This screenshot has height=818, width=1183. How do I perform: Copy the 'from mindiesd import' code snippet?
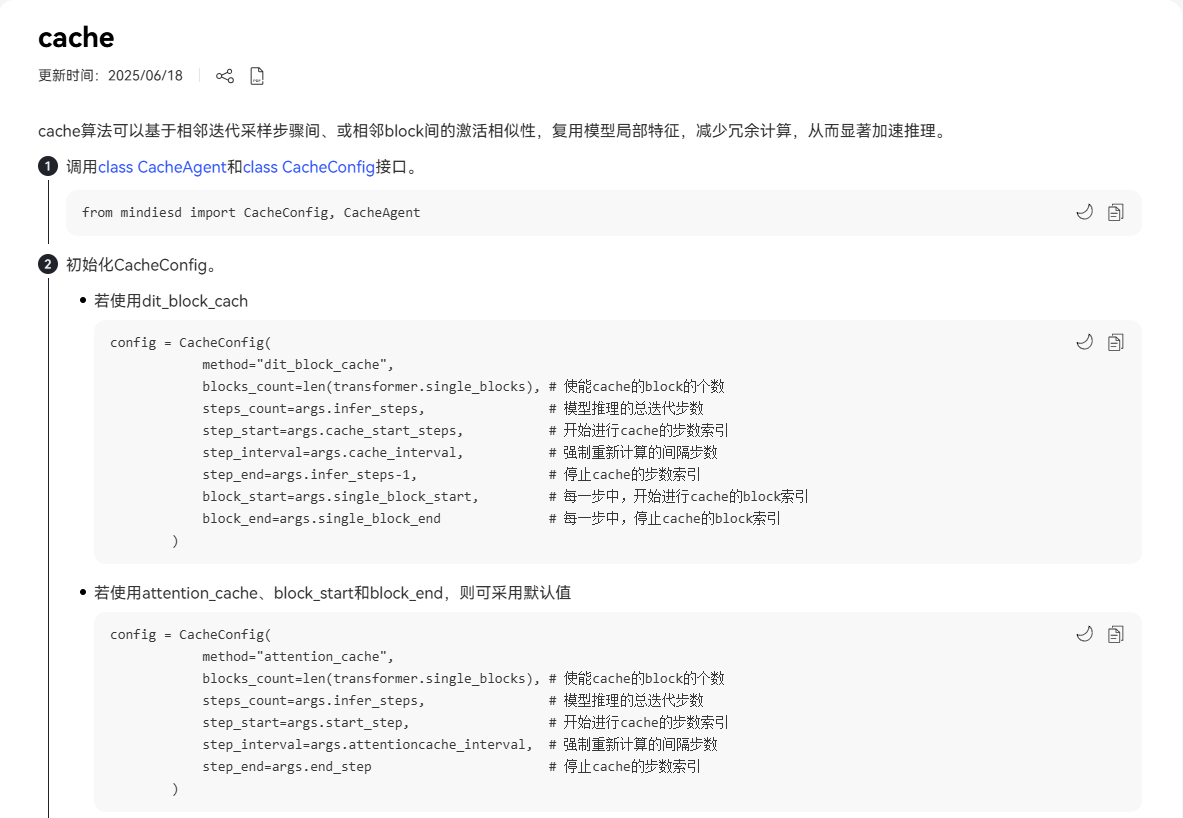coord(1116,212)
